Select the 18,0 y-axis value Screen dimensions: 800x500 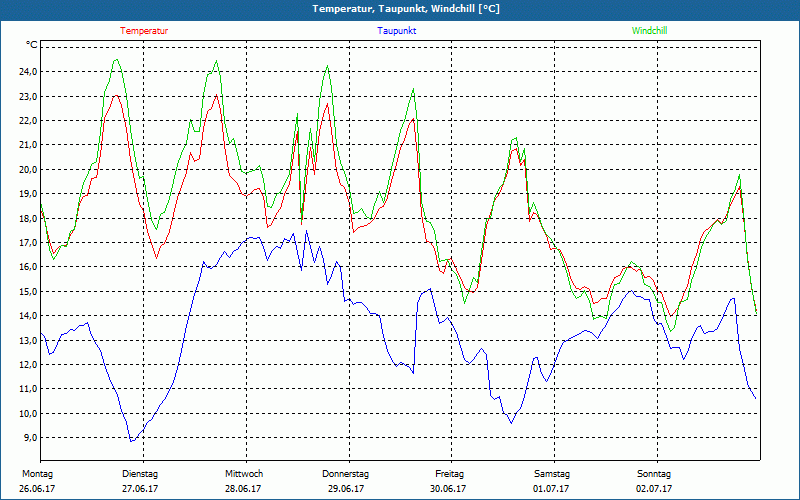(28, 218)
